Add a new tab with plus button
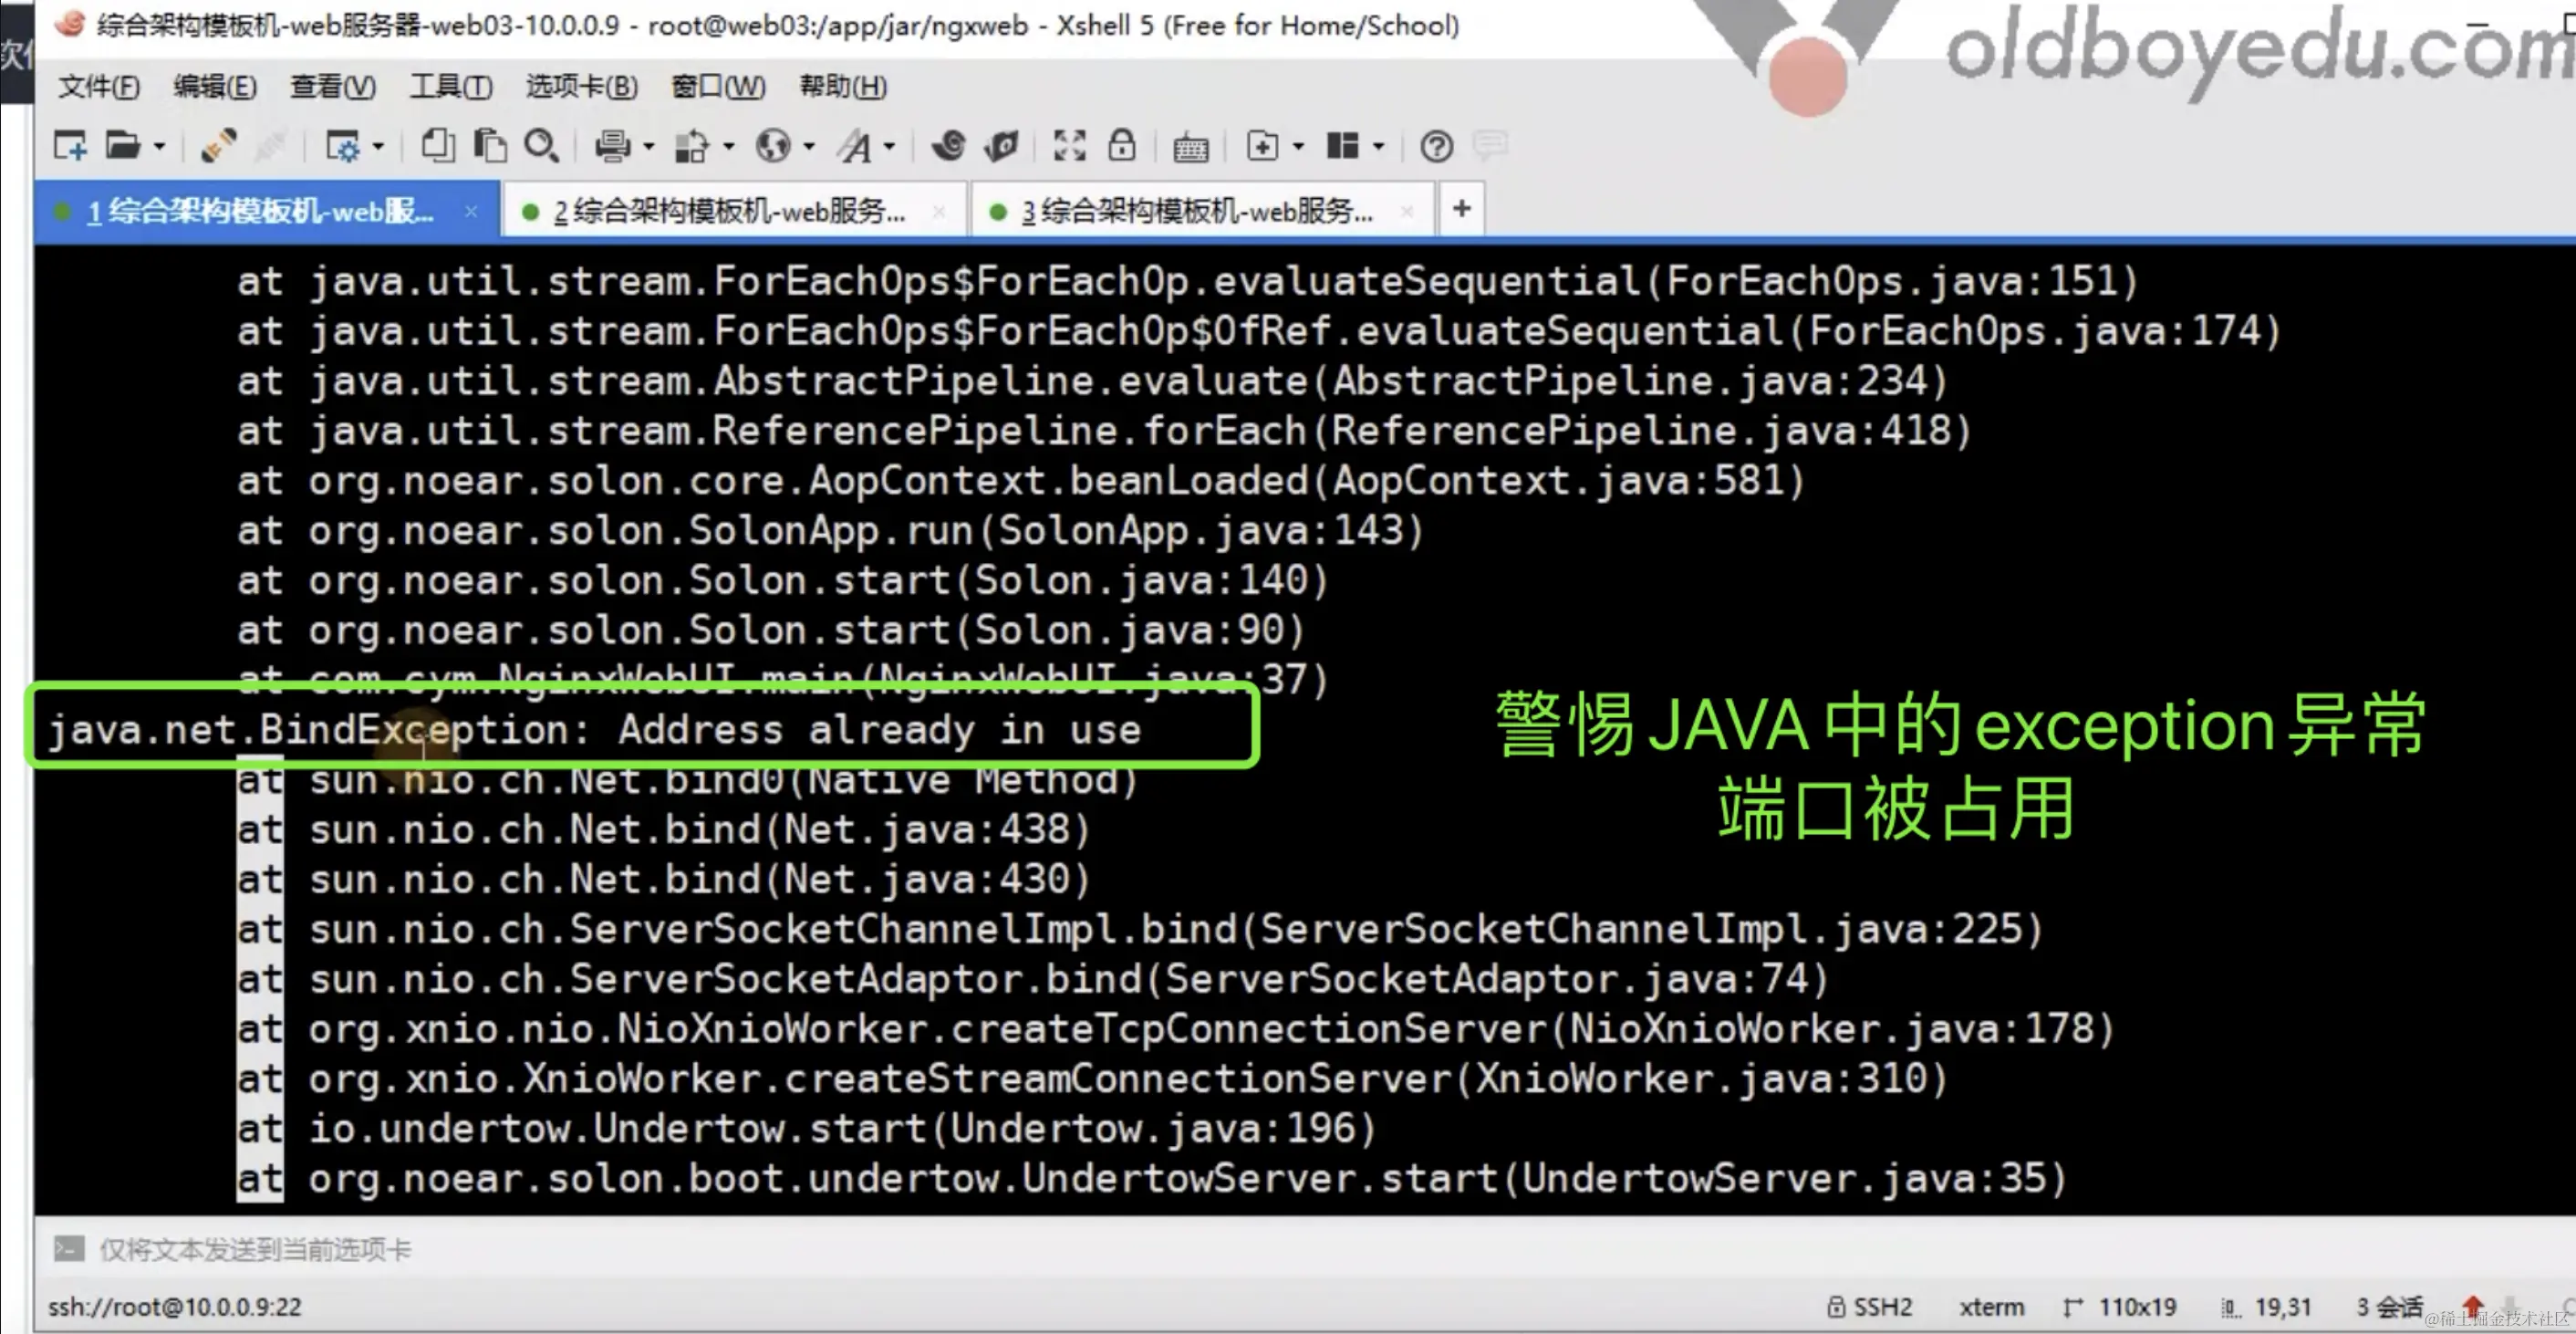The height and width of the screenshot is (1334, 2576). (1461, 209)
